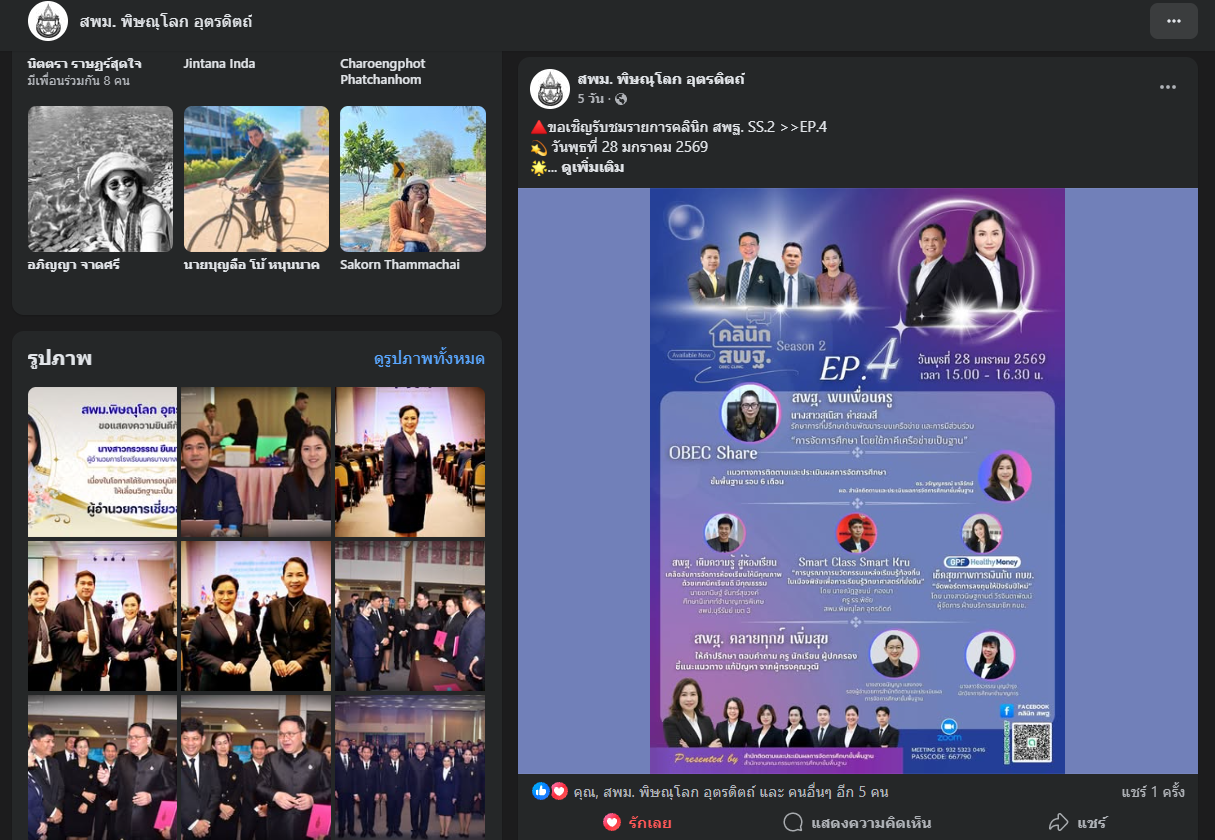The width and height of the screenshot is (1215, 840).
Task: Open second-row right photo of crowd in hall
Action: pos(410,616)
